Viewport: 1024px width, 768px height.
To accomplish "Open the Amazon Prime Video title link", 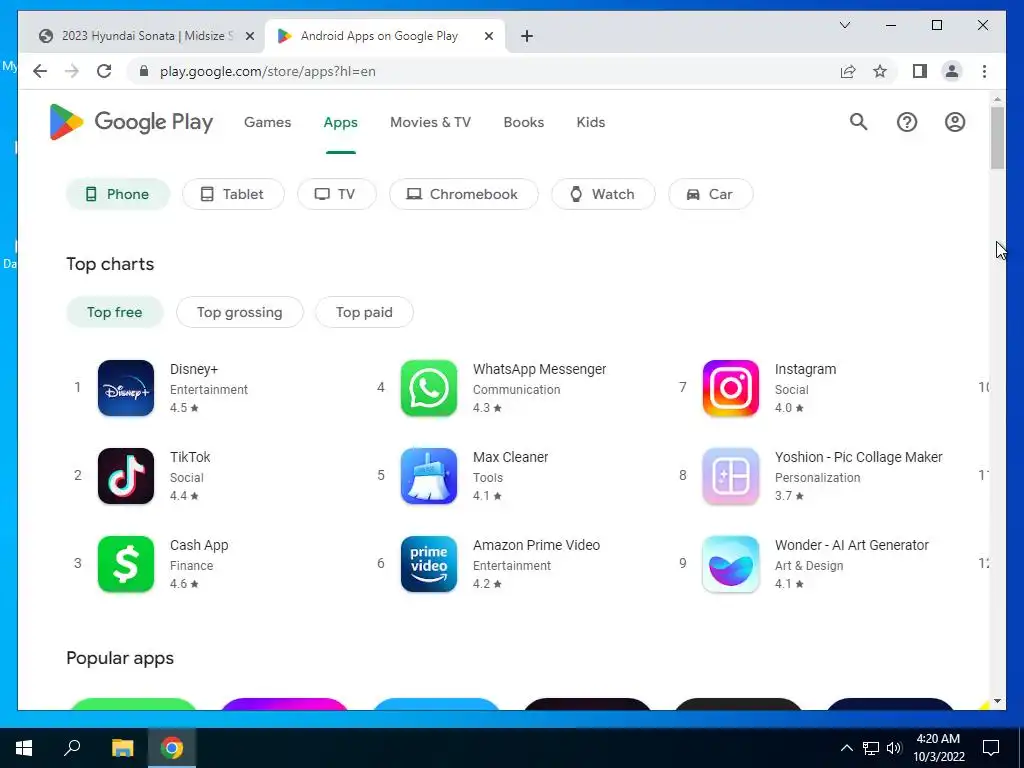I will coord(536,545).
